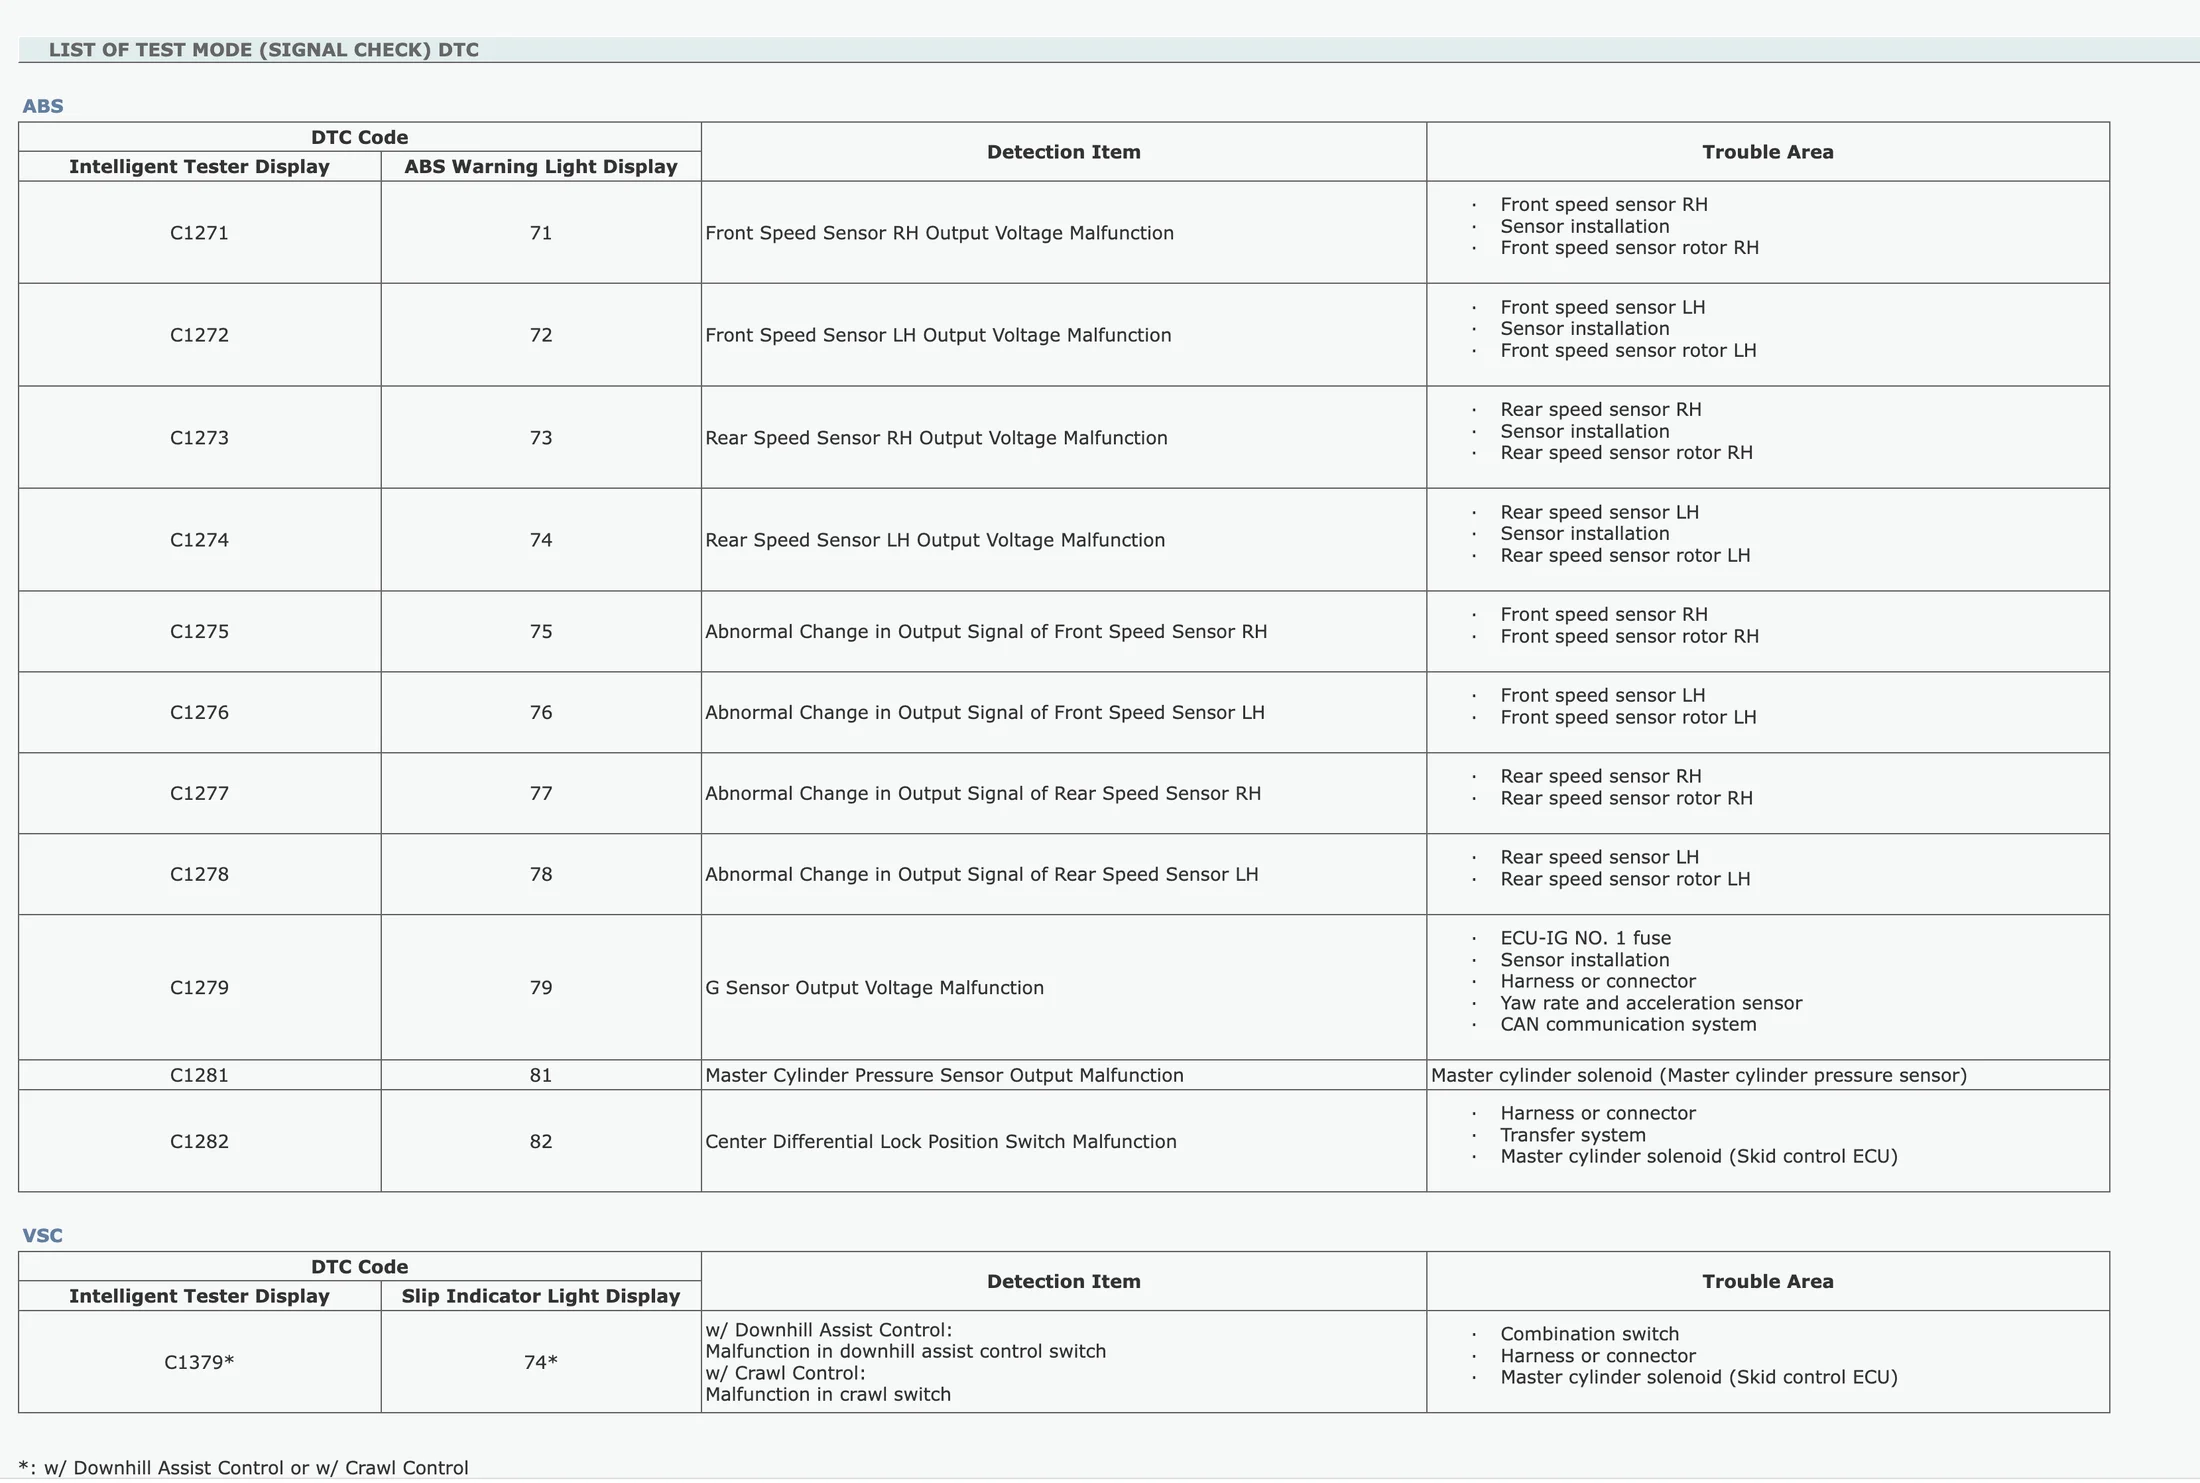Select warning light value 75
2200x1483 pixels.
[x=541, y=632]
